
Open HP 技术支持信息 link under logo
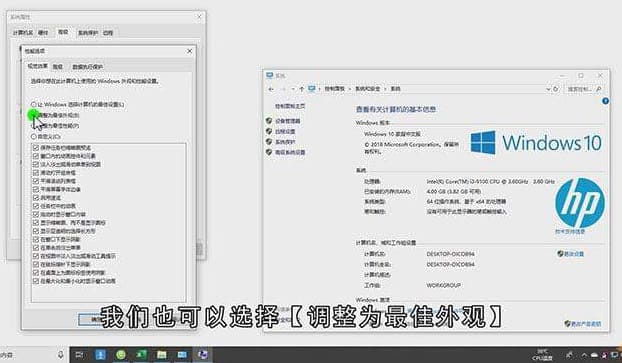570,232
